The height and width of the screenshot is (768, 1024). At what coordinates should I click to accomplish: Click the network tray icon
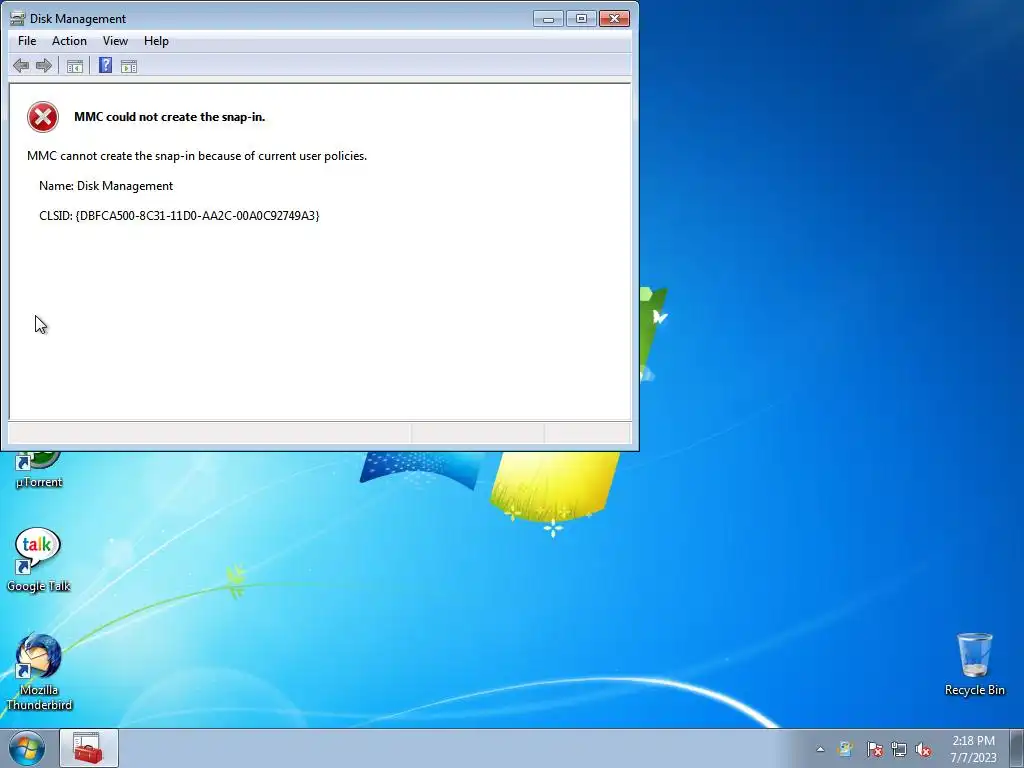(x=899, y=749)
